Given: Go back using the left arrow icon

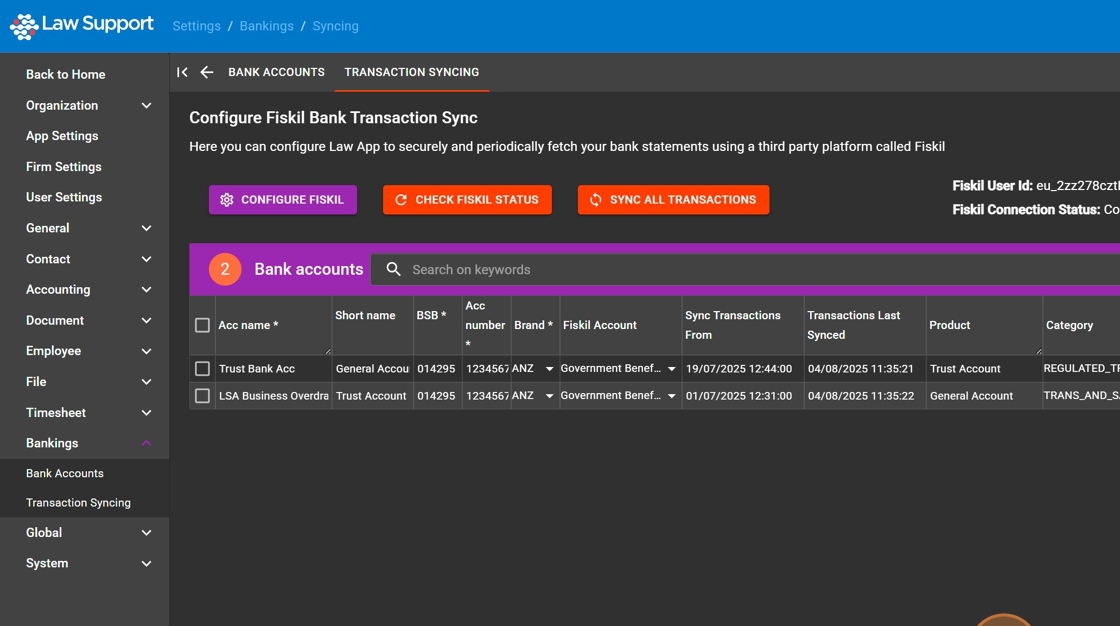Looking at the screenshot, I should point(207,72).
